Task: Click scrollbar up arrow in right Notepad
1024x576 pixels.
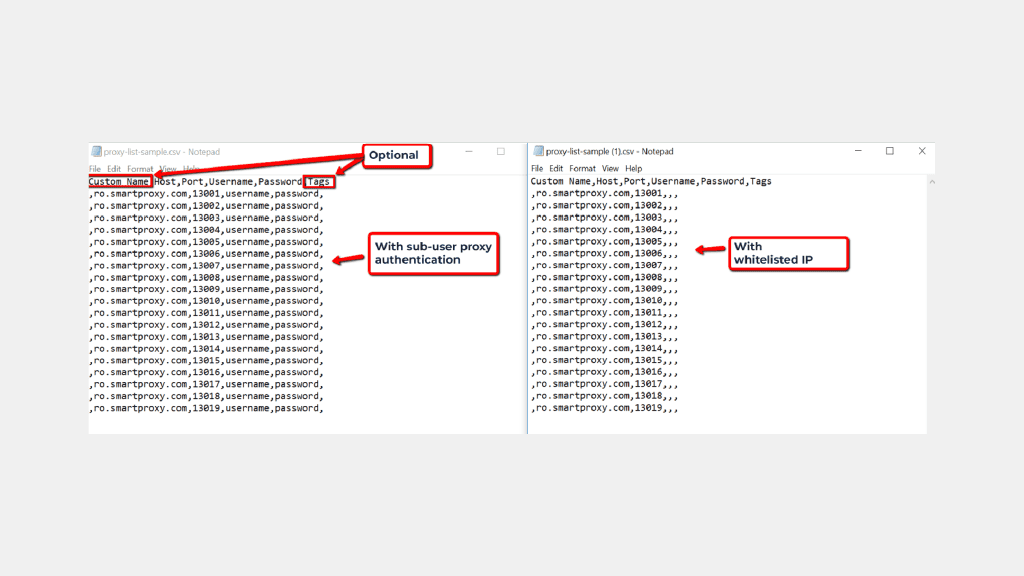Action: (x=932, y=182)
